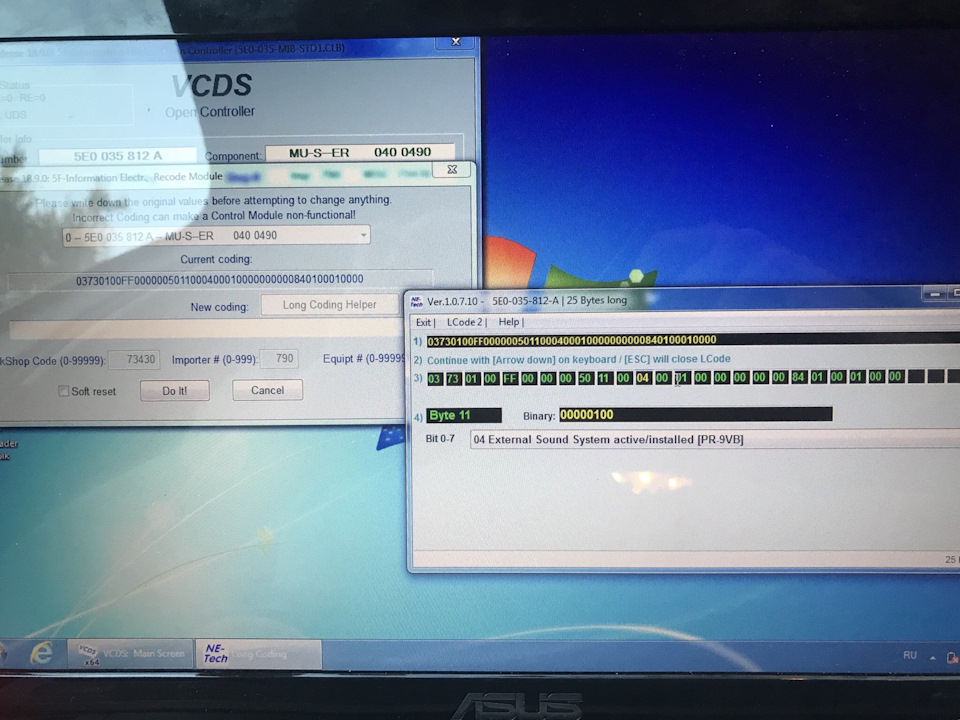
Task: Close the Recode Module dialog
Action: tap(452, 170)
